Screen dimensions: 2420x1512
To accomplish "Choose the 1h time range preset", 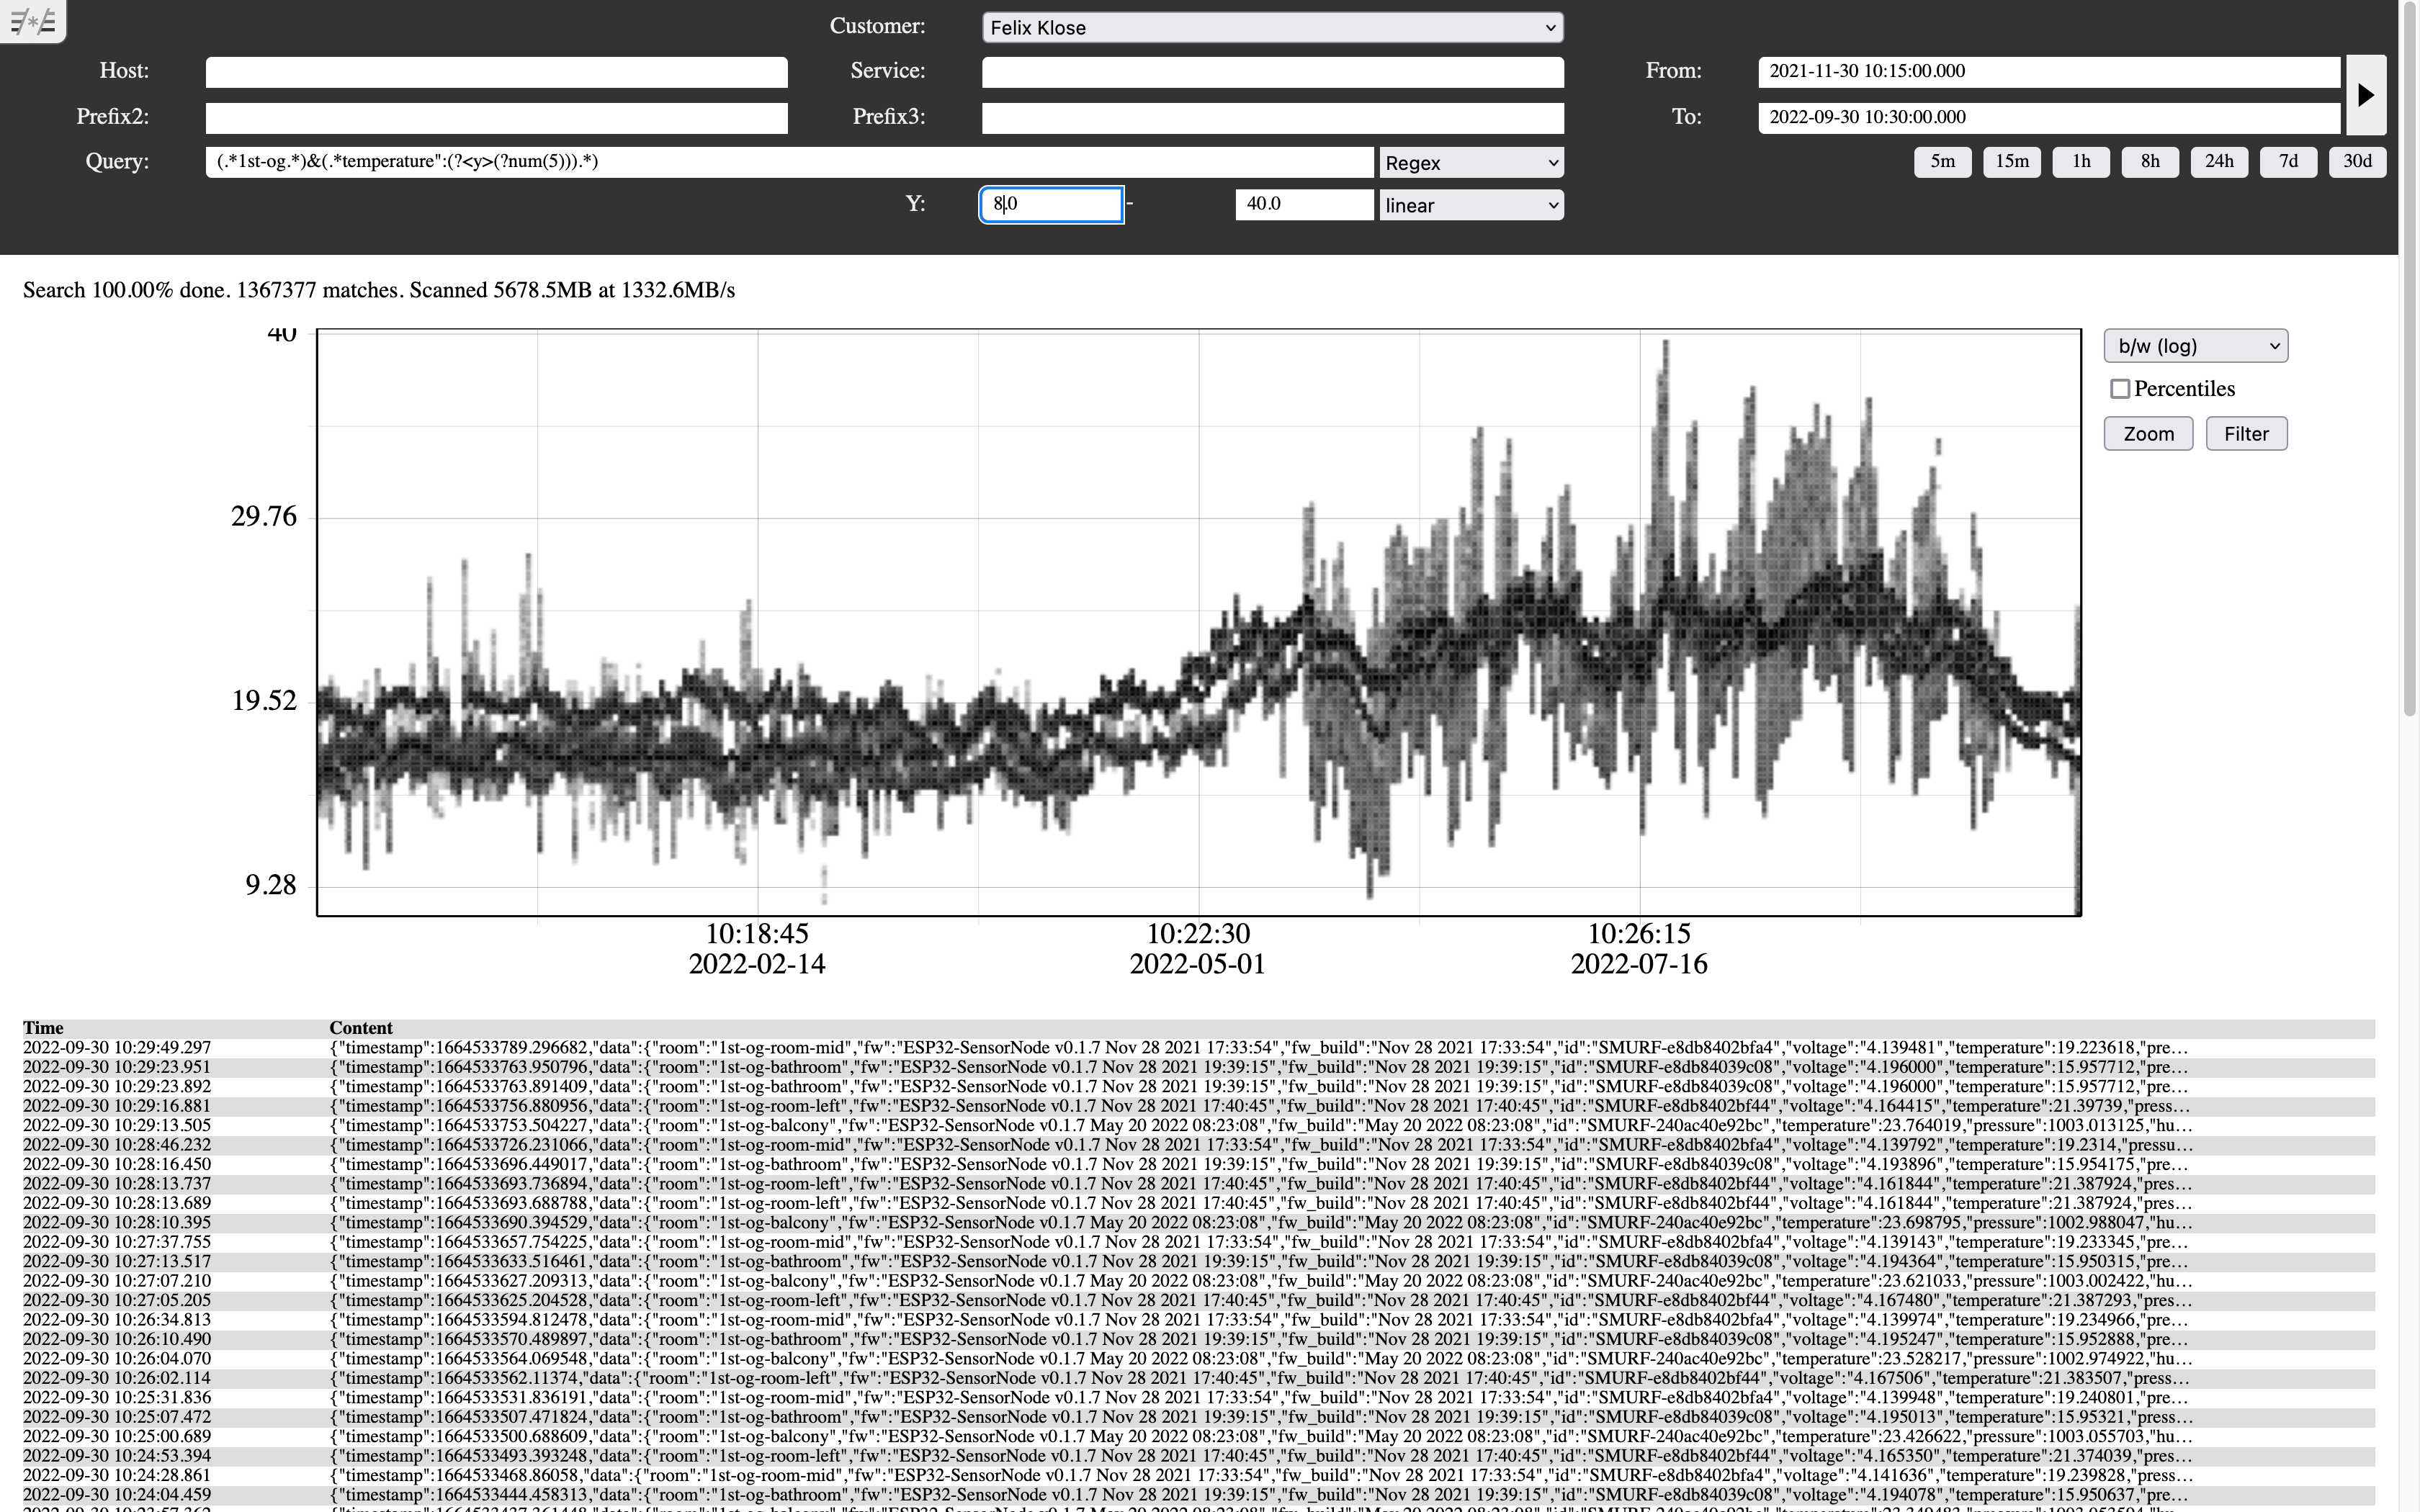I will click(2081, 162).
